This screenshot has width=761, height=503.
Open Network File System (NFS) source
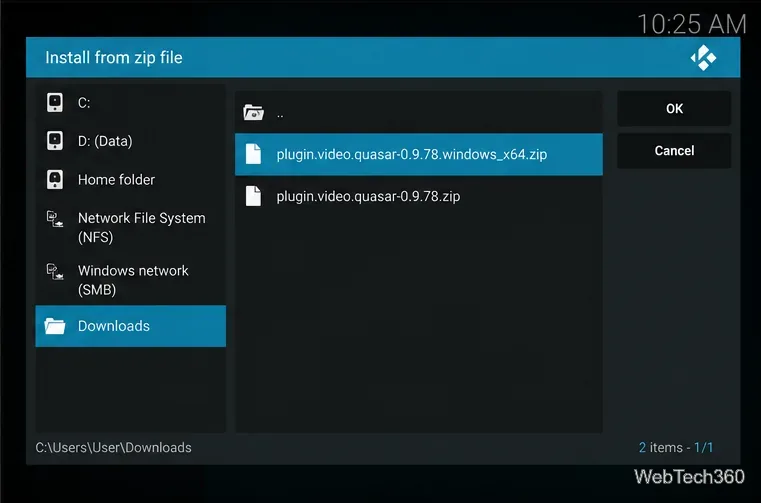131,227
